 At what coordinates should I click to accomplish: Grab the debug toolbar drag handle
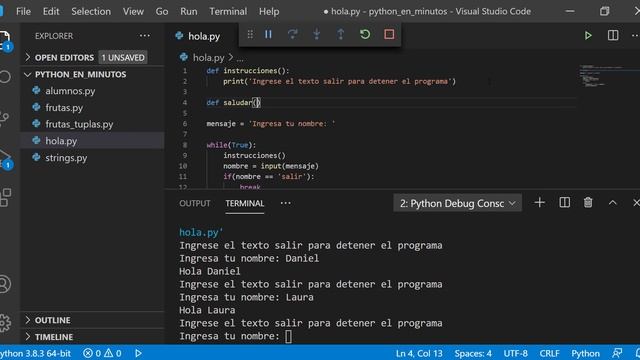[250, 34]
